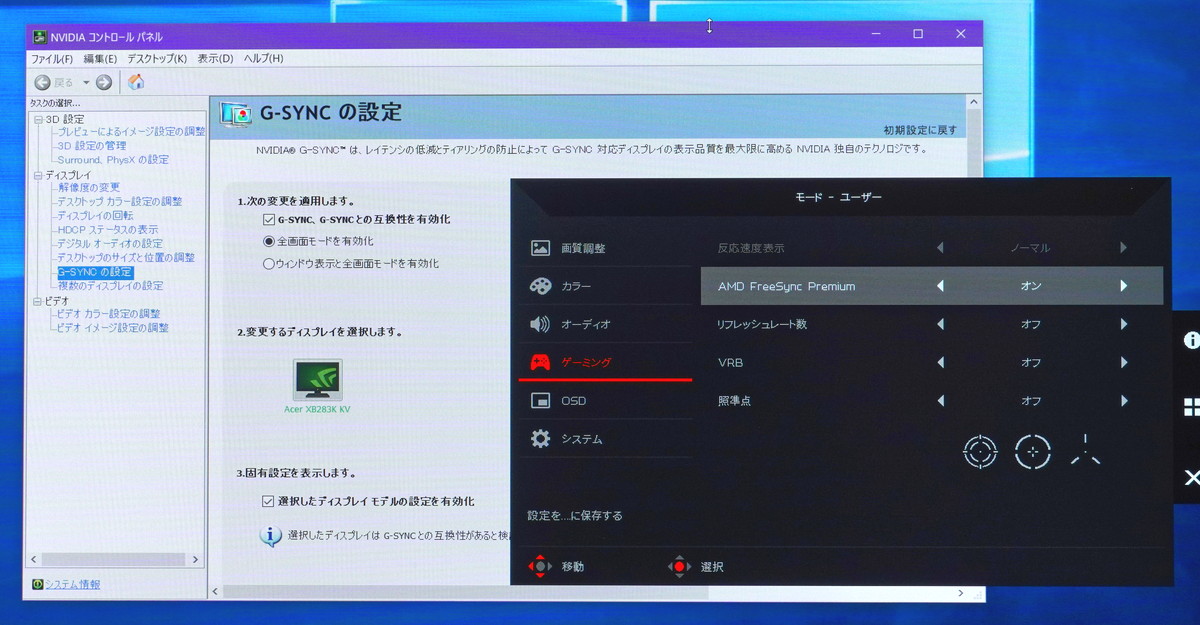Click left arrow for 照準点
The image size is (1200, 625).
[940, 401]
